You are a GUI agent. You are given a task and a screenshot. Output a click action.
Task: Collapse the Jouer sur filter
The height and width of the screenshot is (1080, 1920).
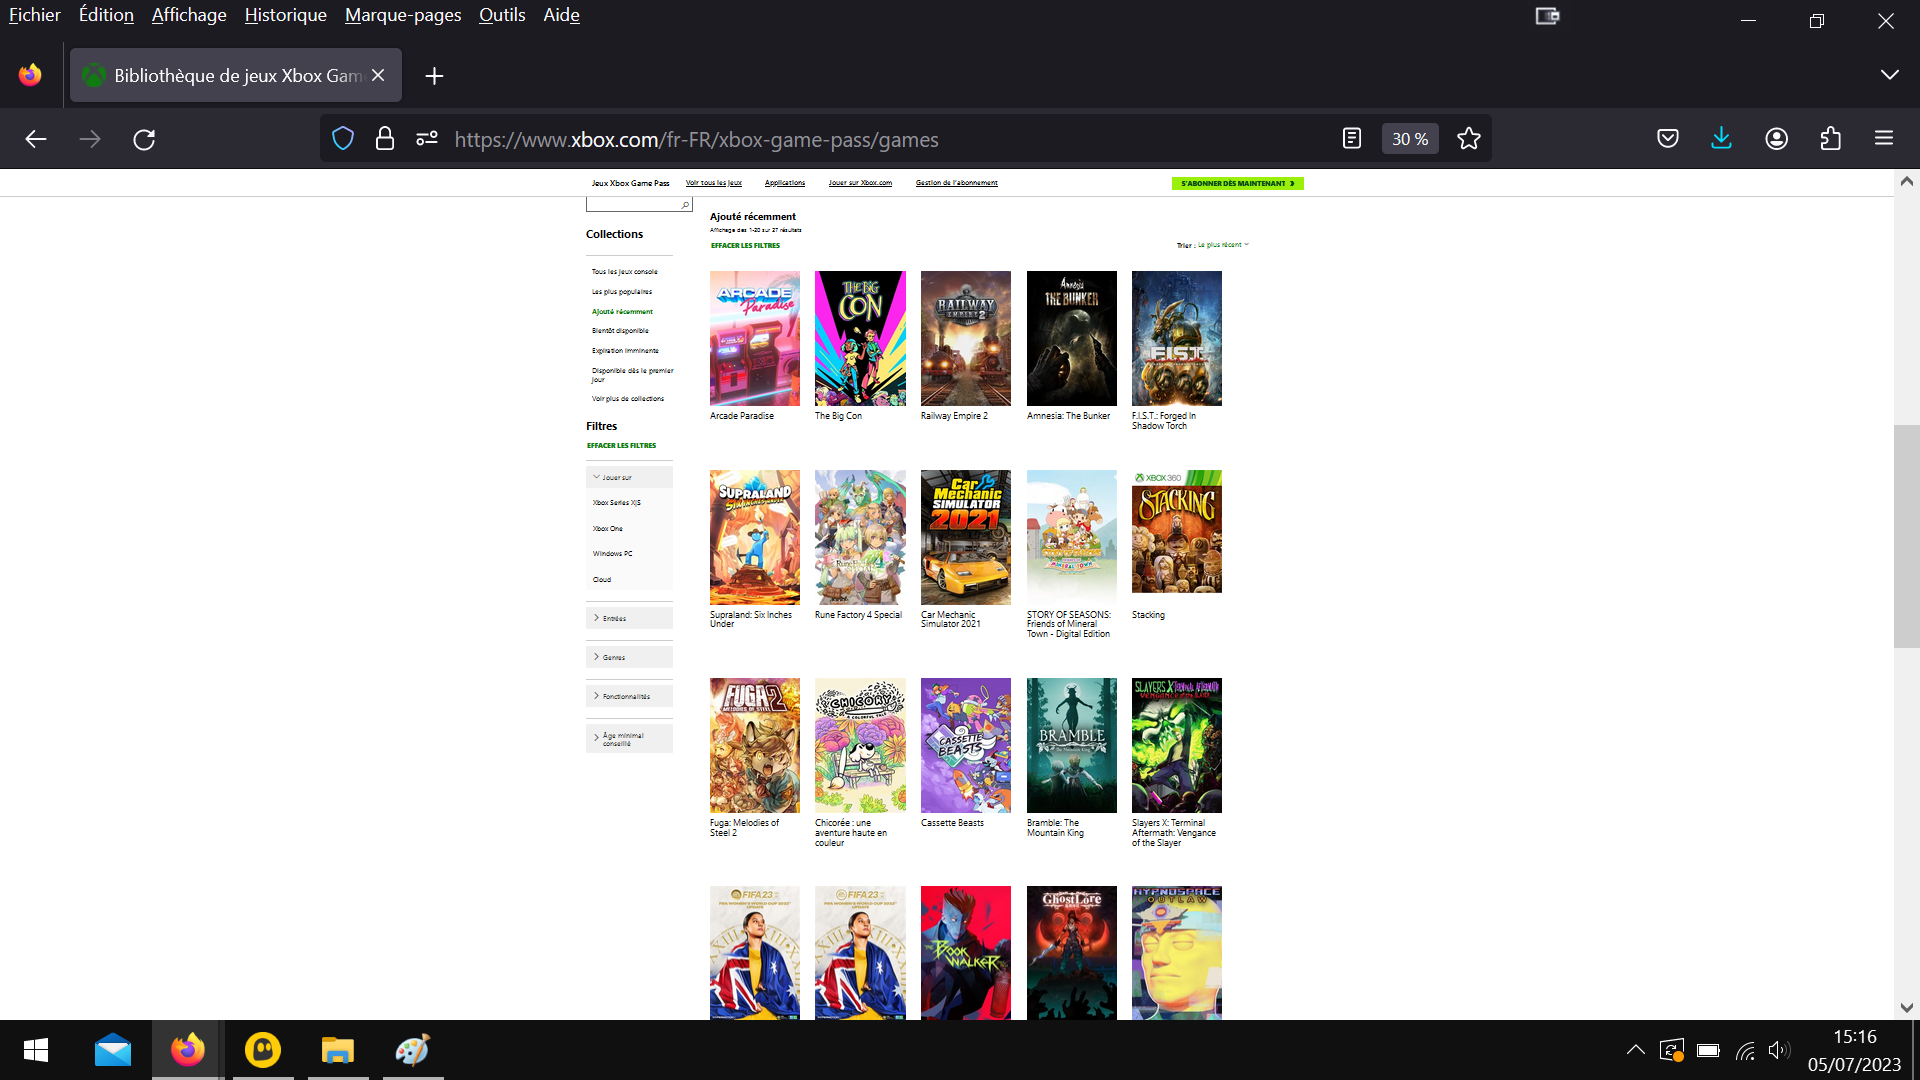pyautogui.click(x=629, y=477)
